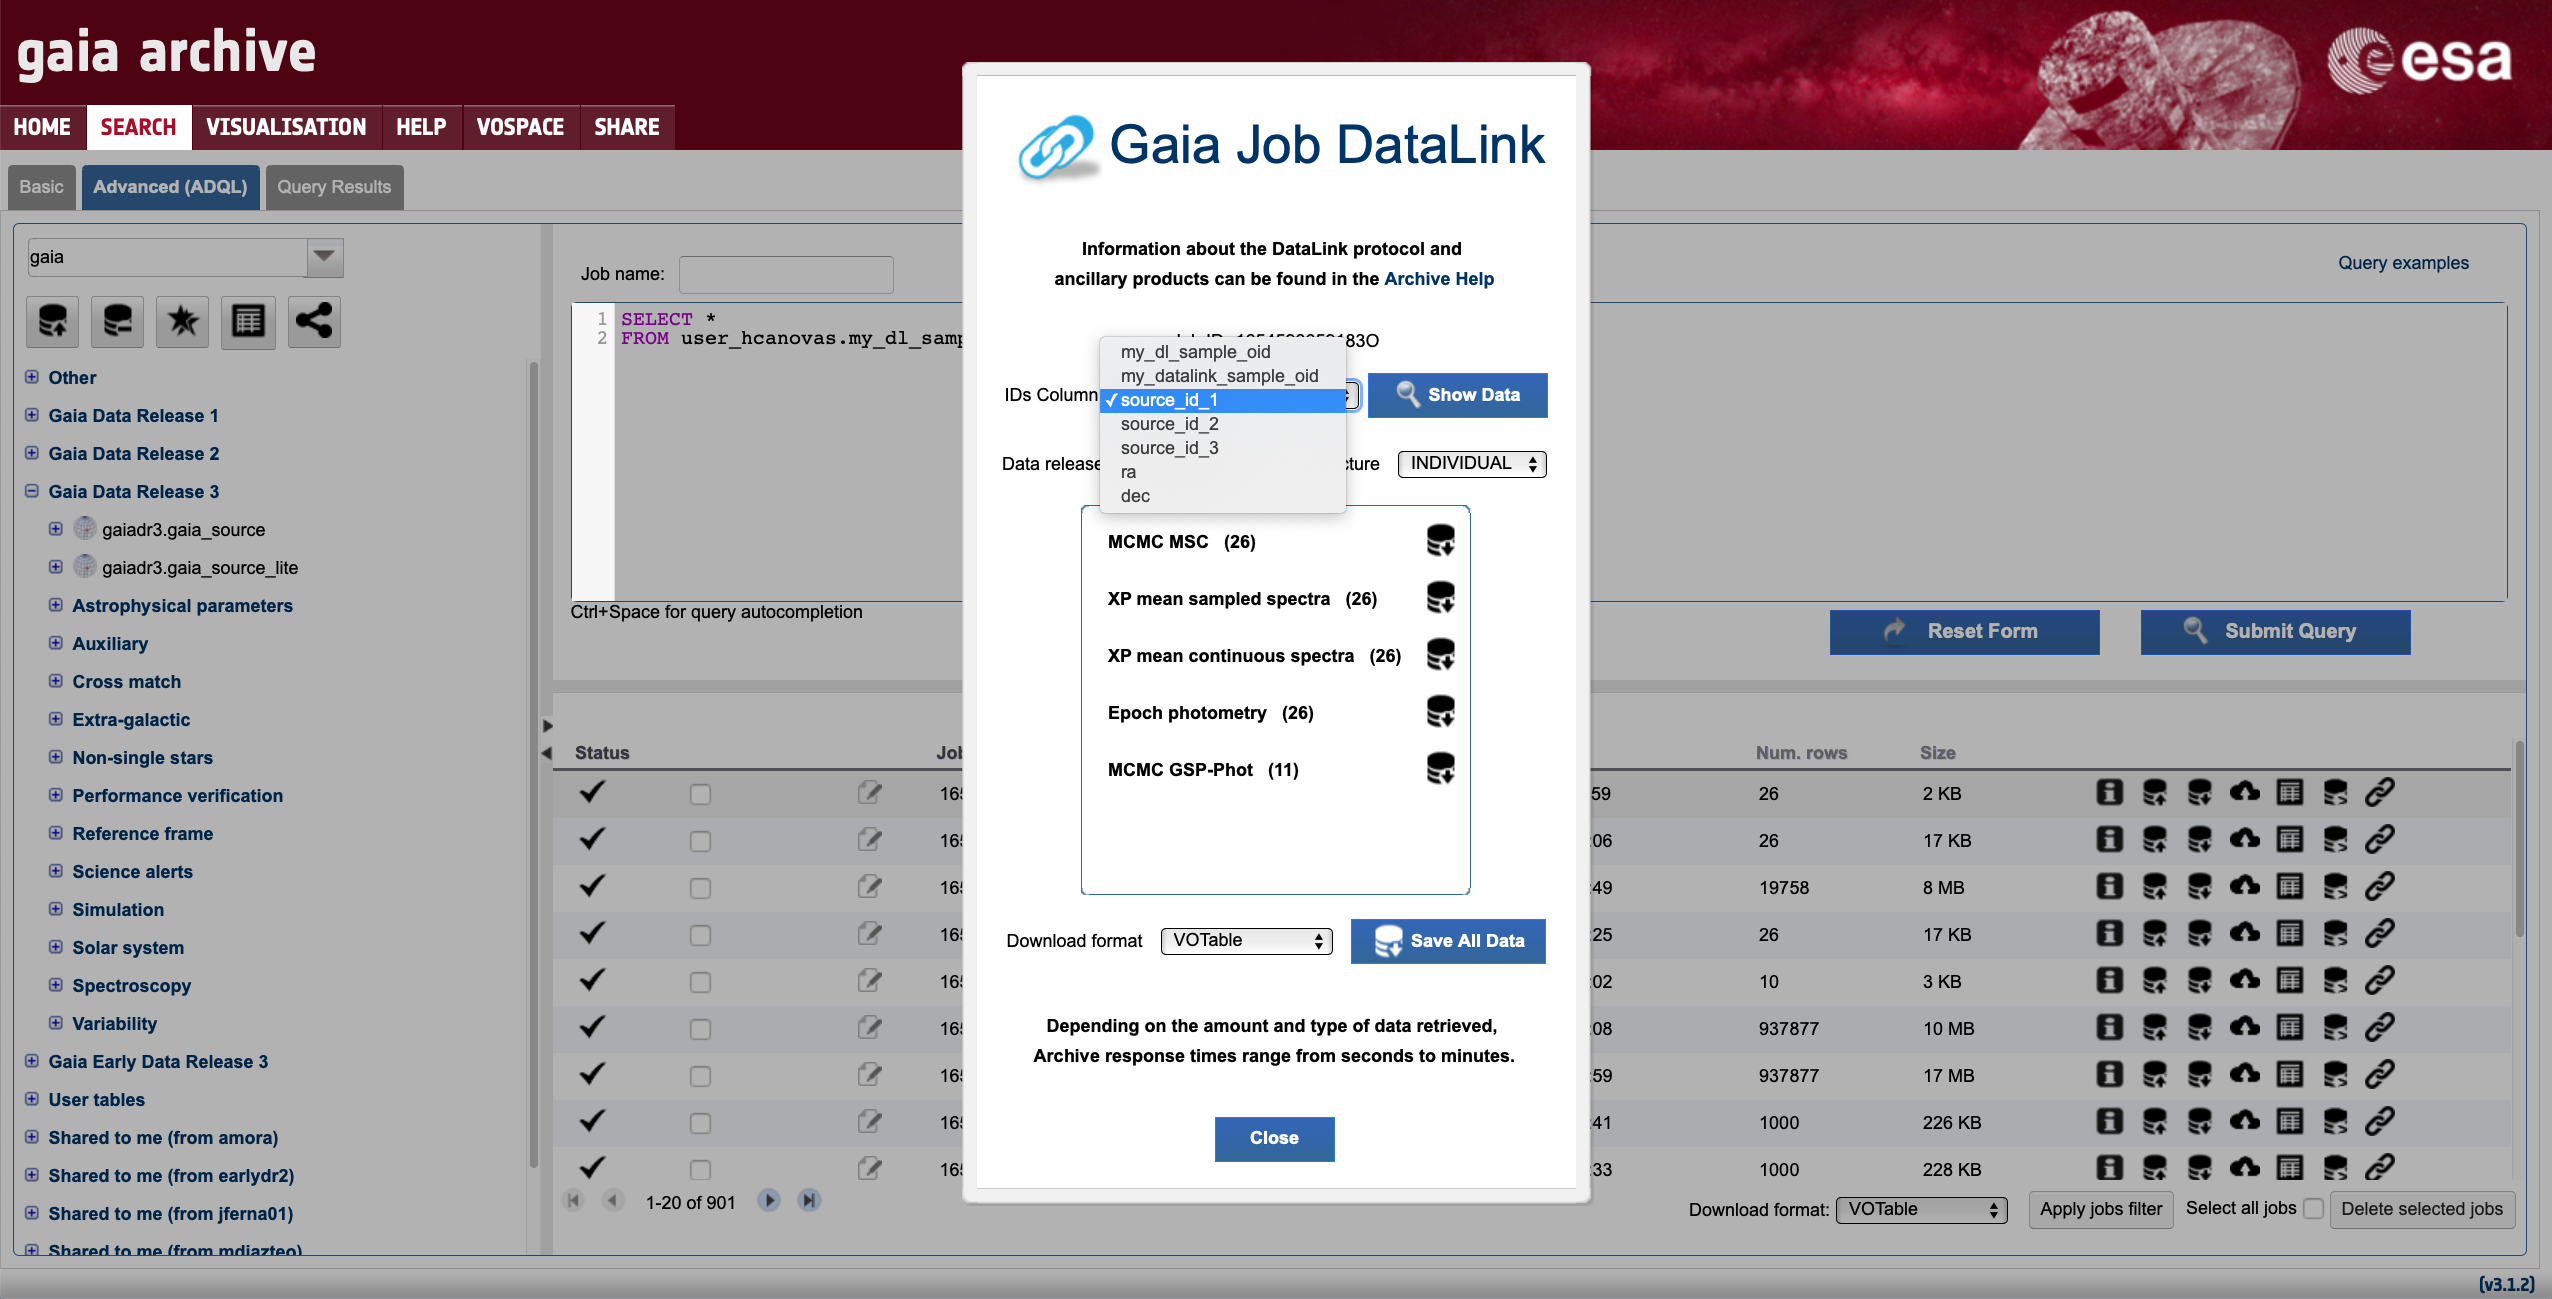The image size is (2552, 1299).
Task: Go to the HOME menu
Action: pos(42,127)
